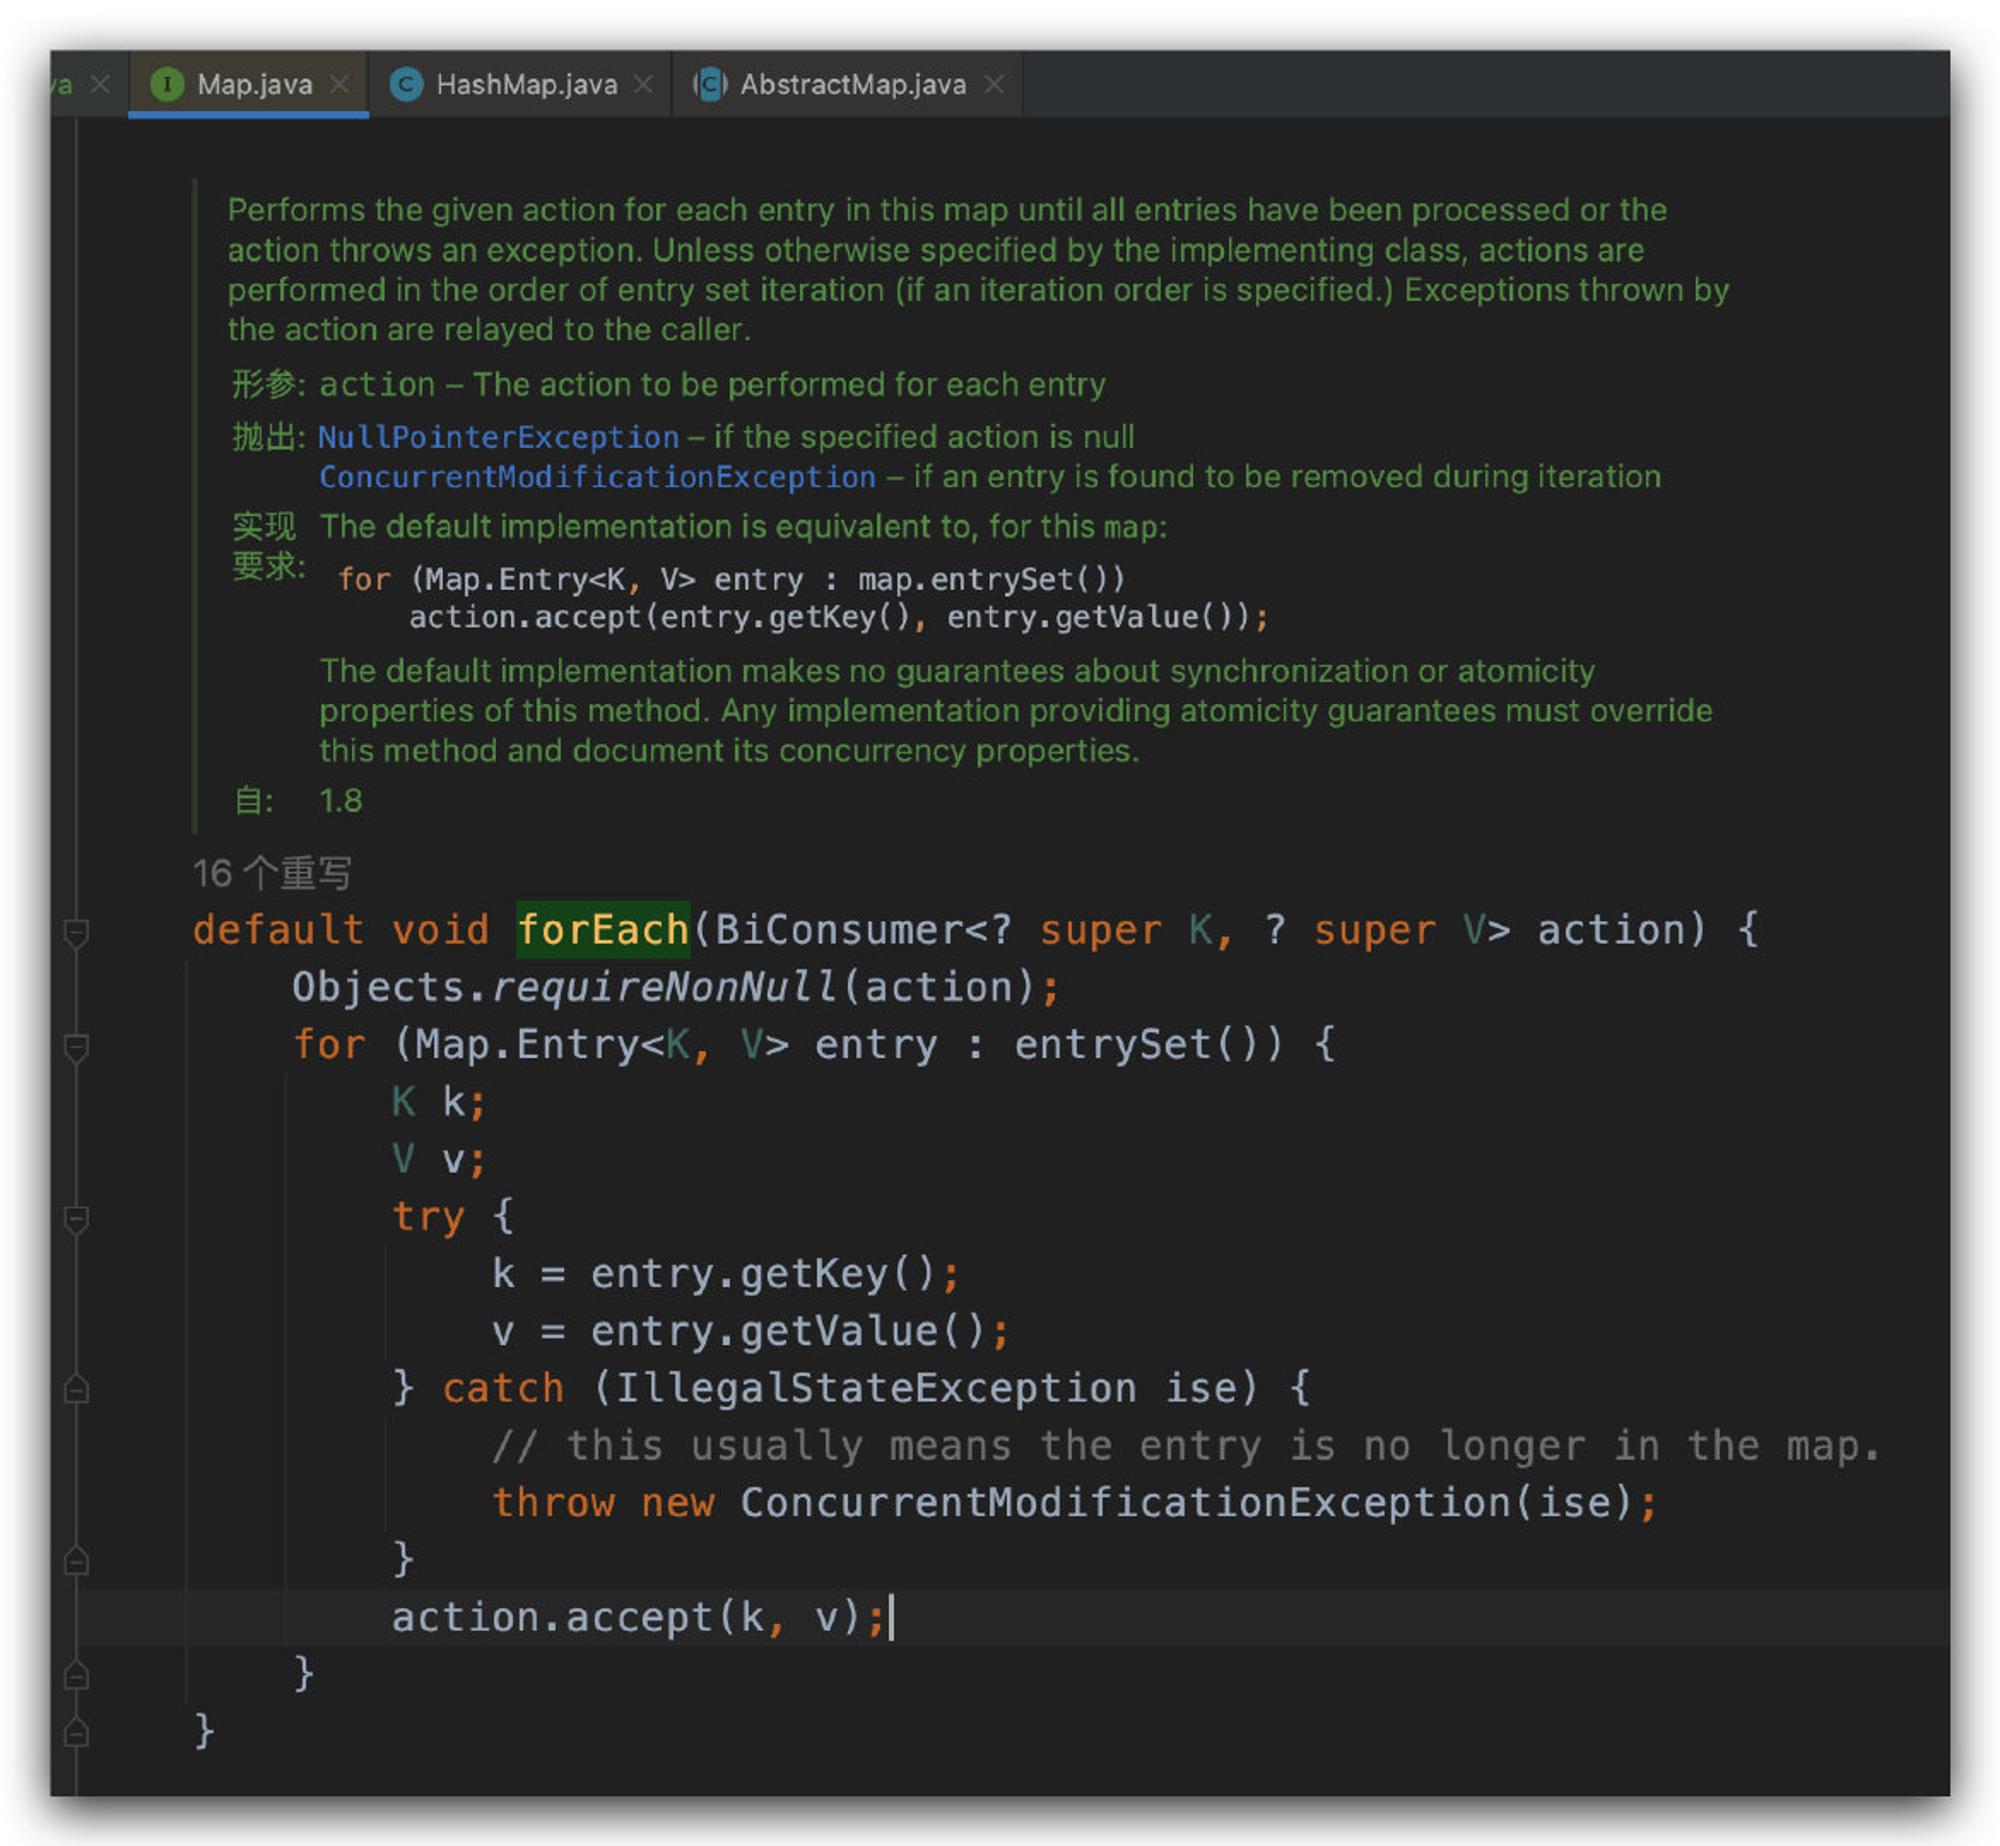Click the green interface icon on Map.java tab
This screenshot has width=2000, height=1846.
pos(168,84)
